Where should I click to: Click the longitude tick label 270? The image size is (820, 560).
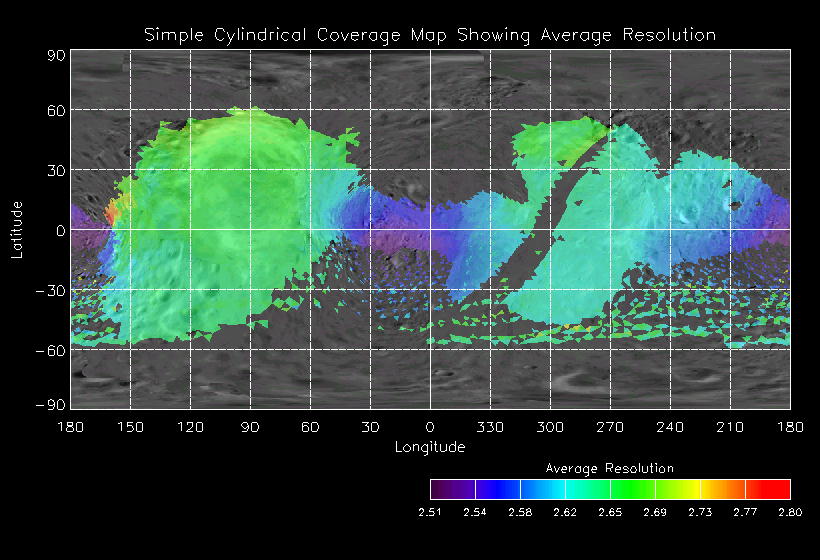click(610, 427)
